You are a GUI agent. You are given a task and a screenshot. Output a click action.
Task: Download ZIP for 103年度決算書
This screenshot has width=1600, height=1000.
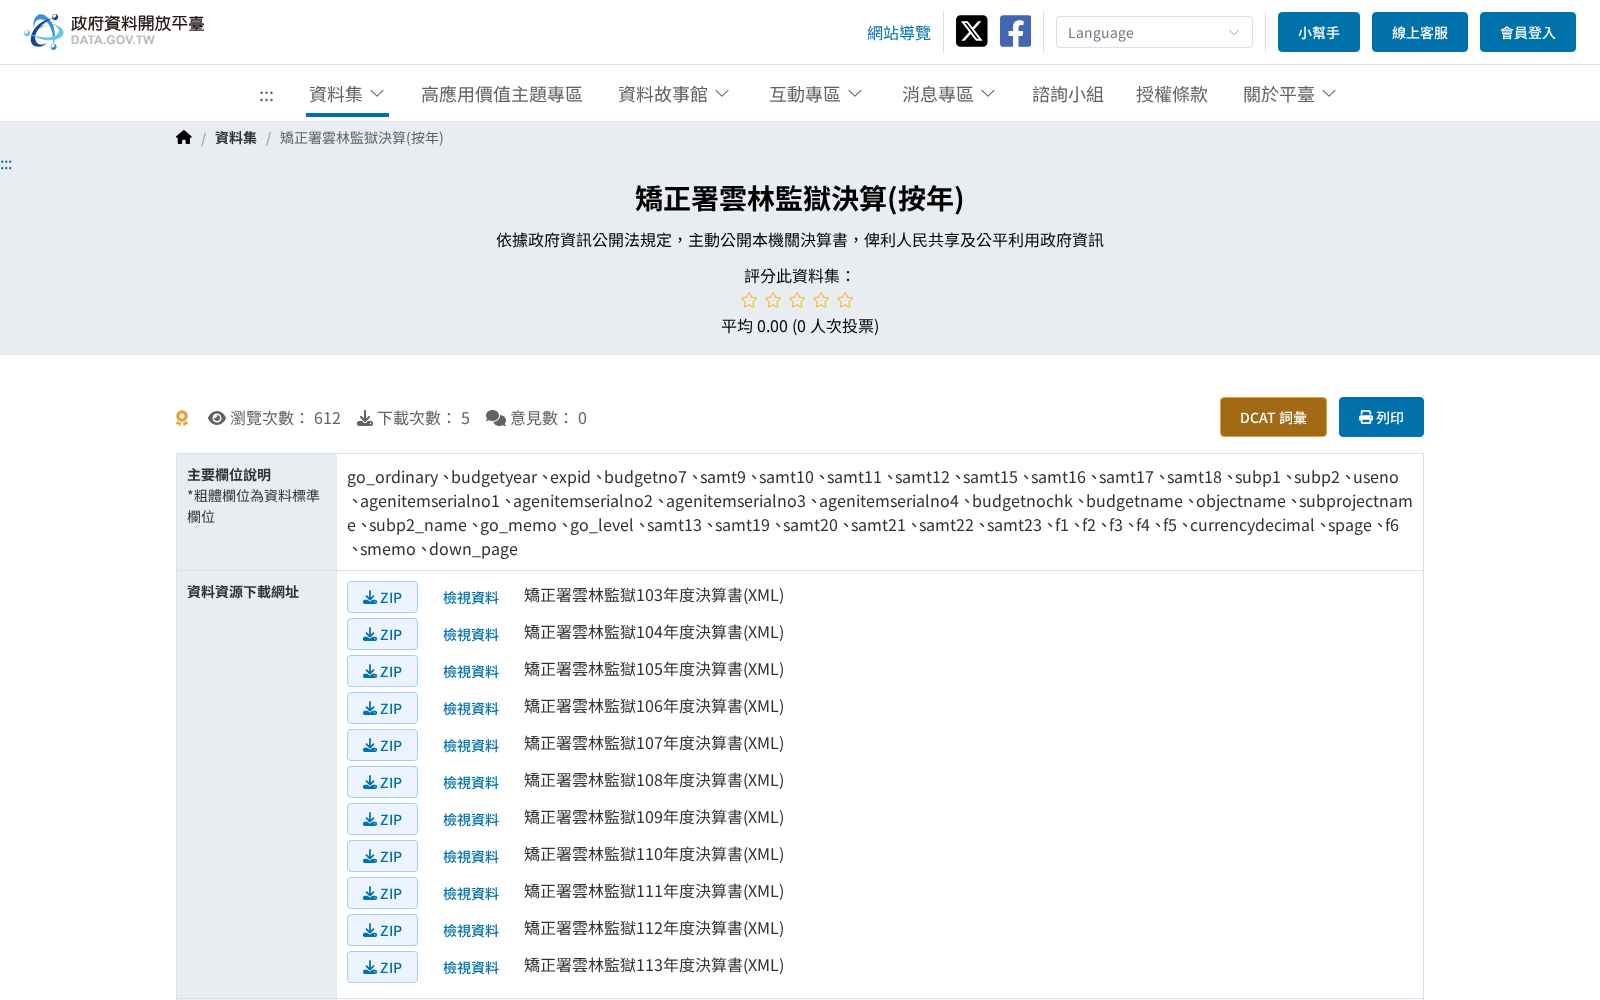pos(382,597)
